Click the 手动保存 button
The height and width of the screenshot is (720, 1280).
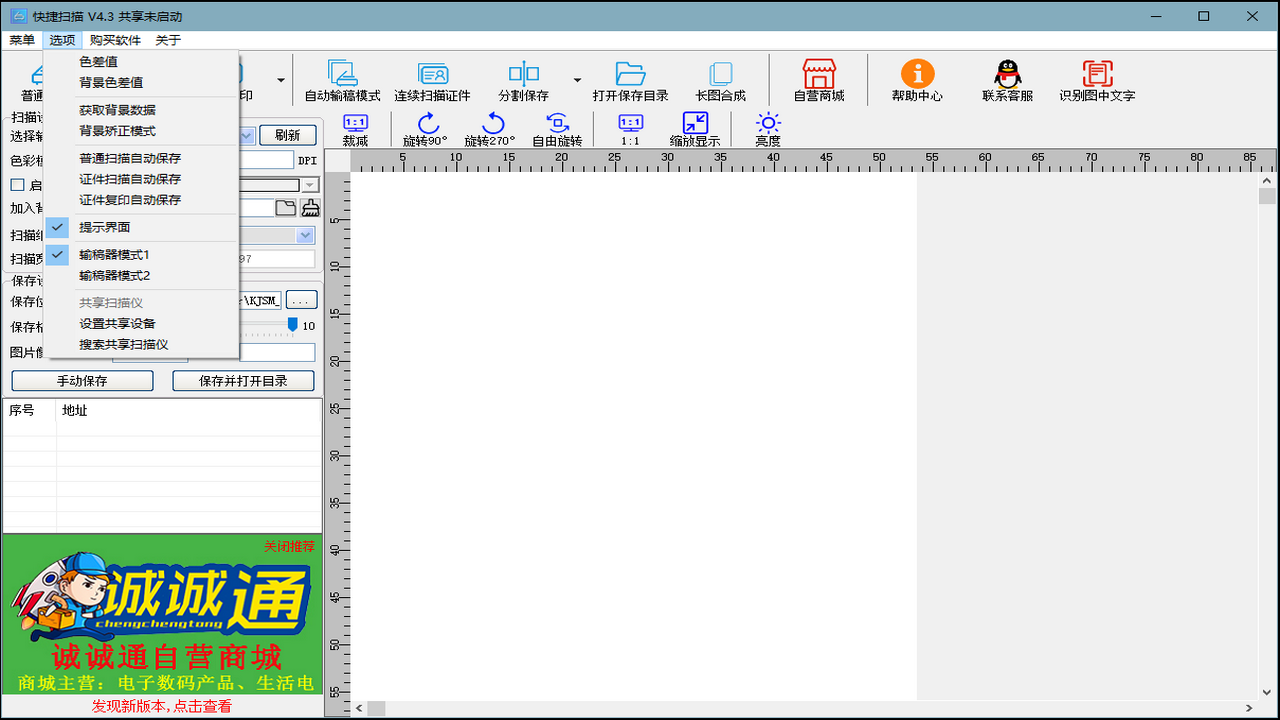82,381
